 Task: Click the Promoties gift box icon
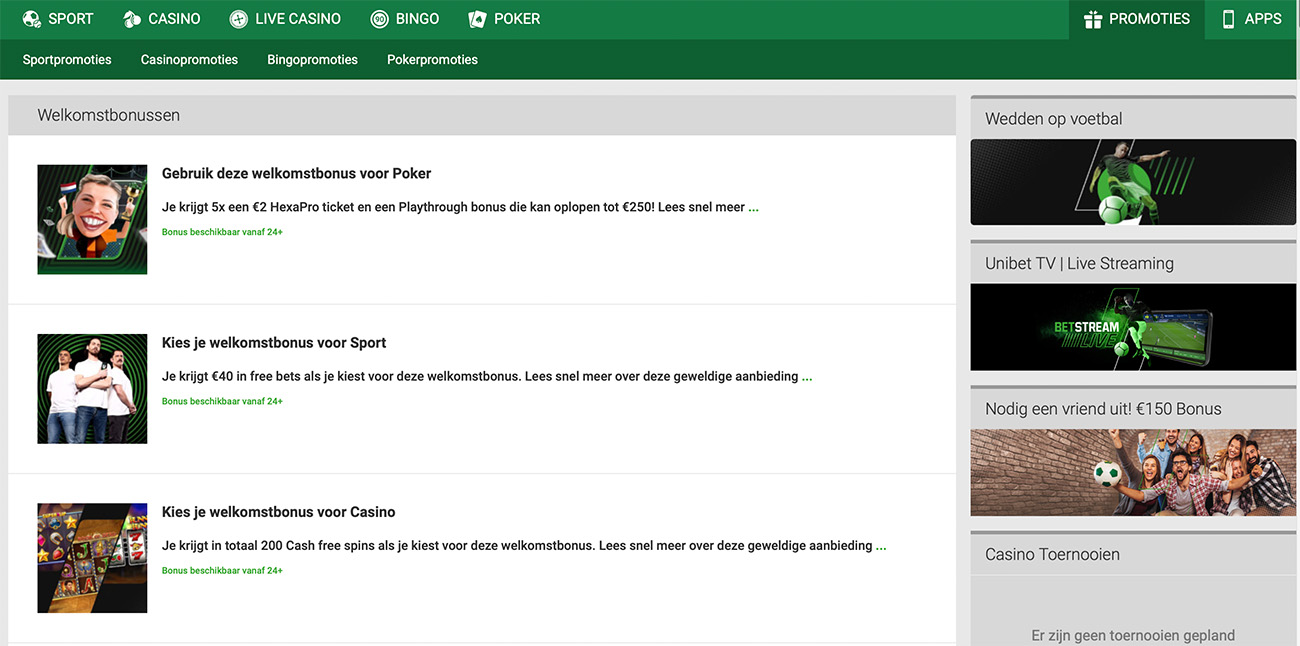tap(1093, 19)
